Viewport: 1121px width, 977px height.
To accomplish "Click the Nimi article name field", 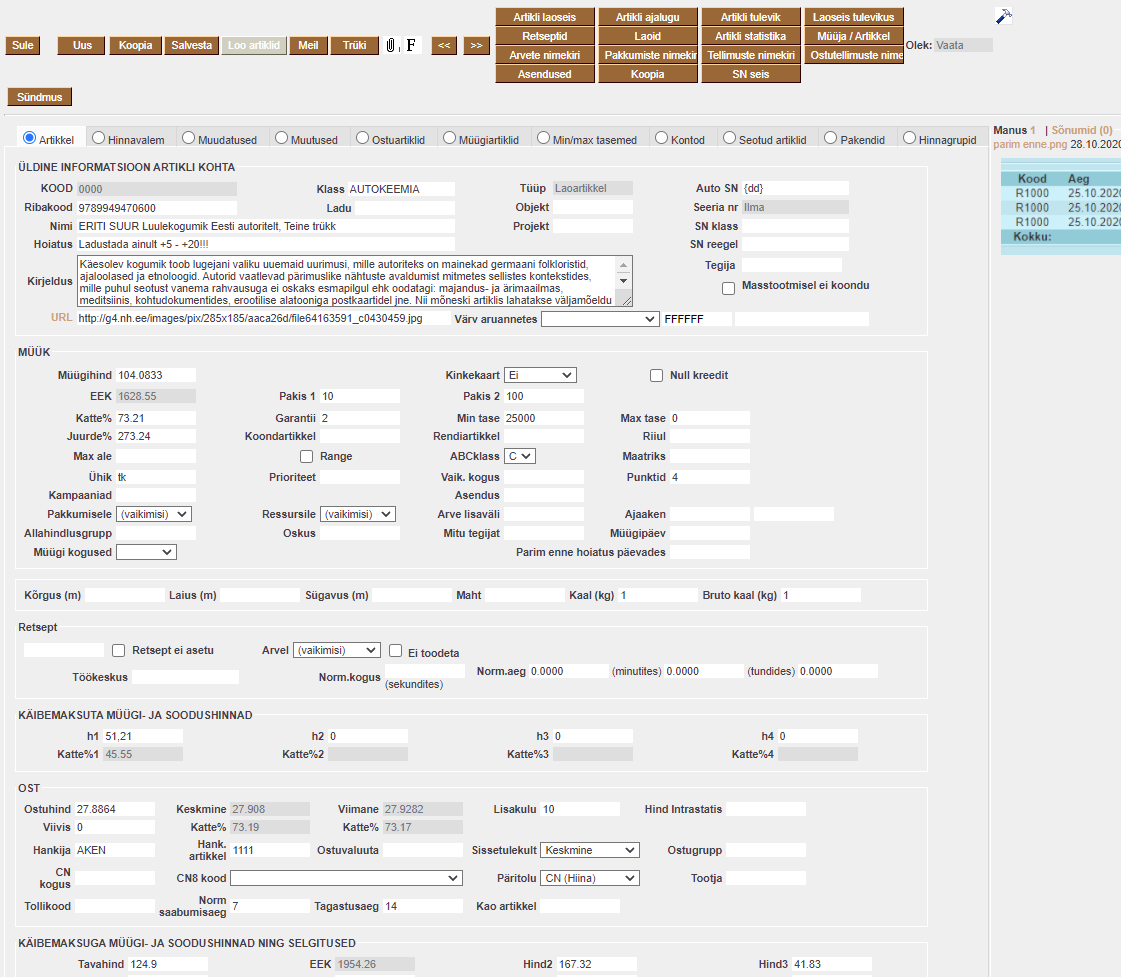I will pos(265,226).
